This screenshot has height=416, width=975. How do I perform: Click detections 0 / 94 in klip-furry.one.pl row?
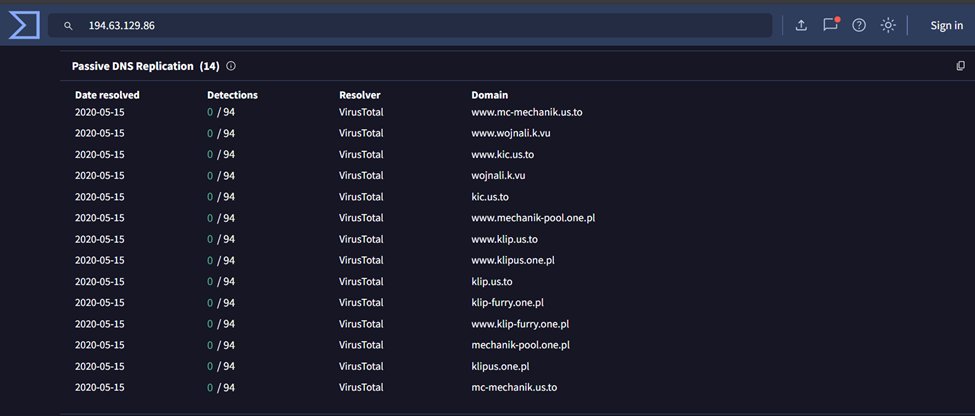click(x=221, y=302)
